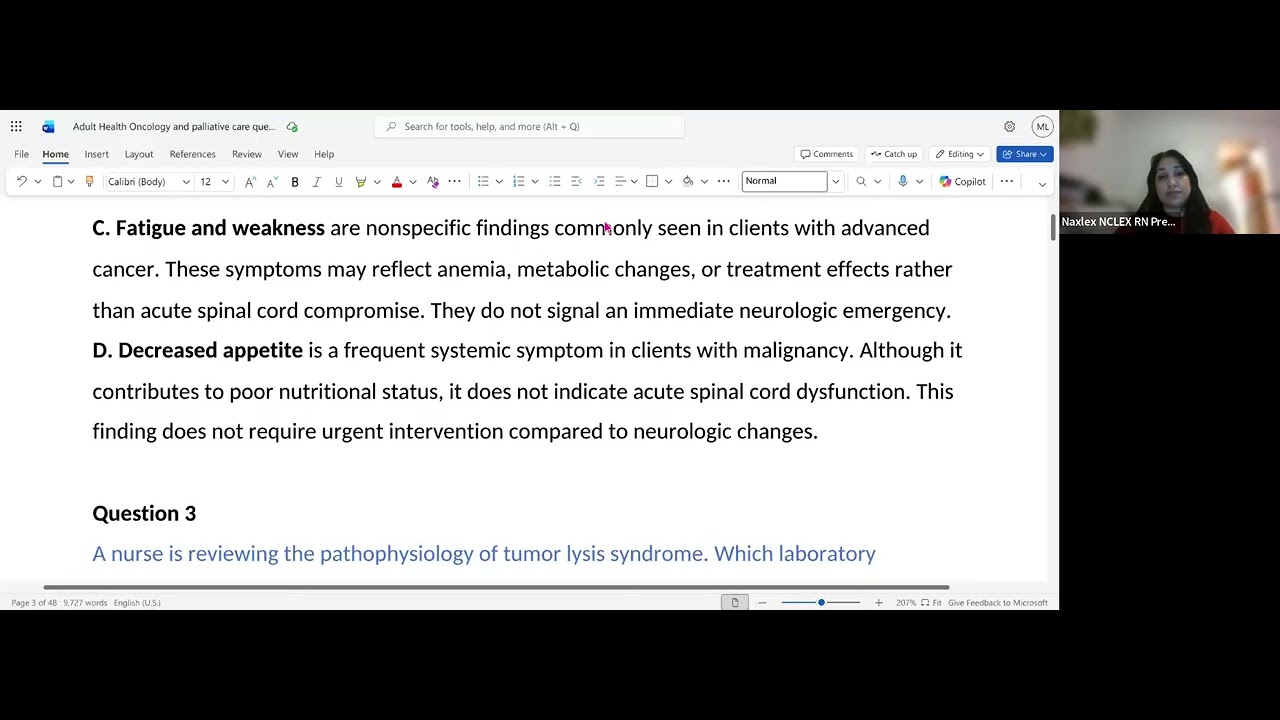Zoom in with plus button
Screen dimensions: 1280x720
[x=878, y=603]
